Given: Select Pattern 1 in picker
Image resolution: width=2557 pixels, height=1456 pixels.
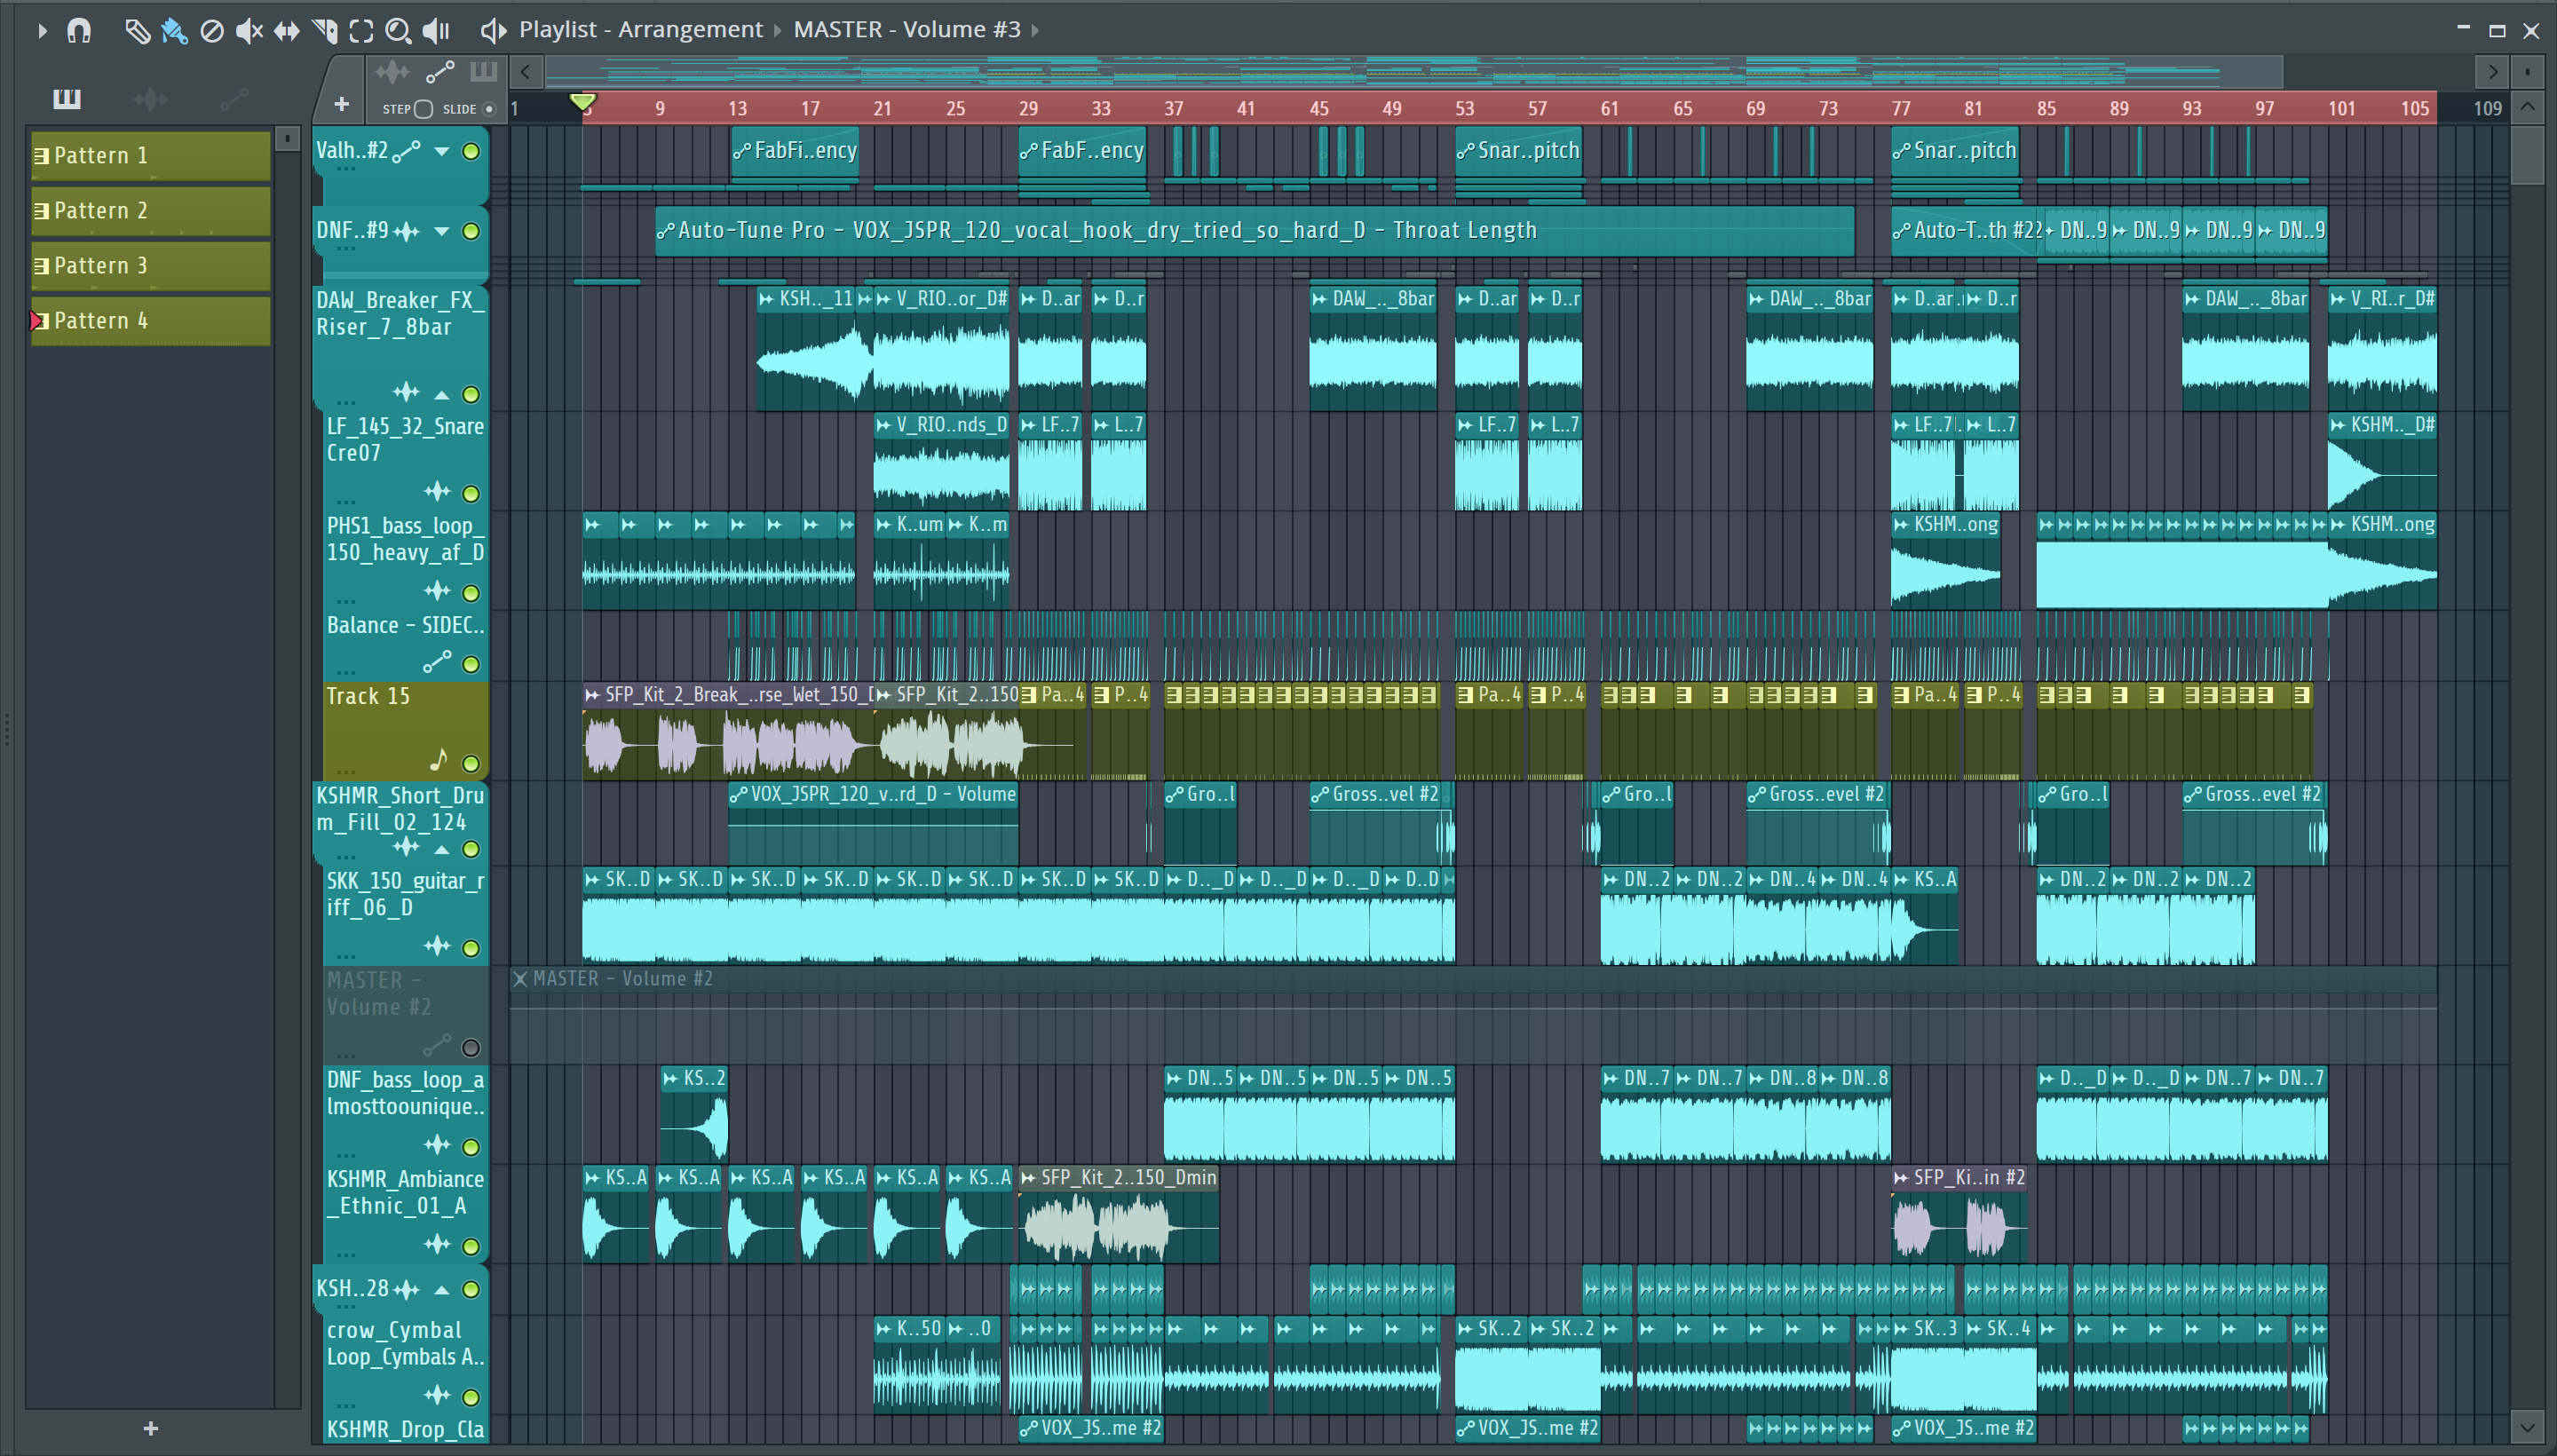Looking at the screenshot, I should coord(151,155).
